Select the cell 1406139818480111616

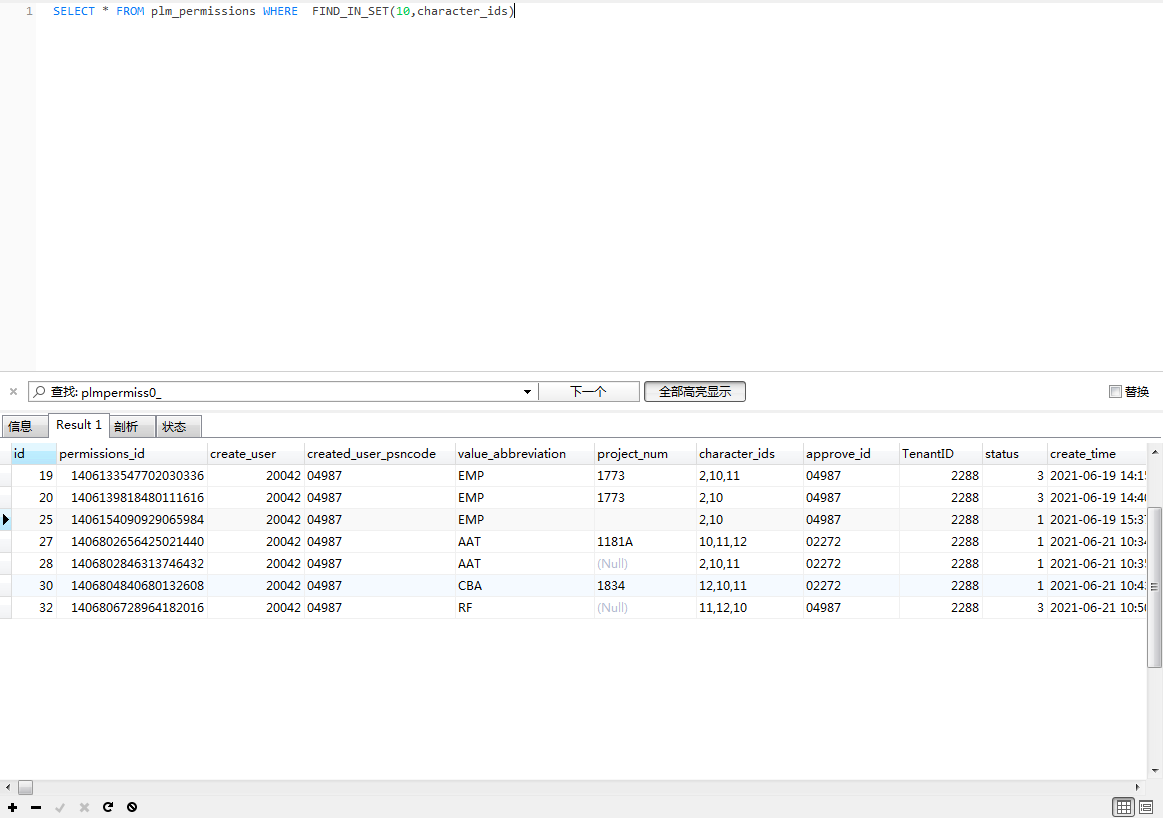(131, 498)
